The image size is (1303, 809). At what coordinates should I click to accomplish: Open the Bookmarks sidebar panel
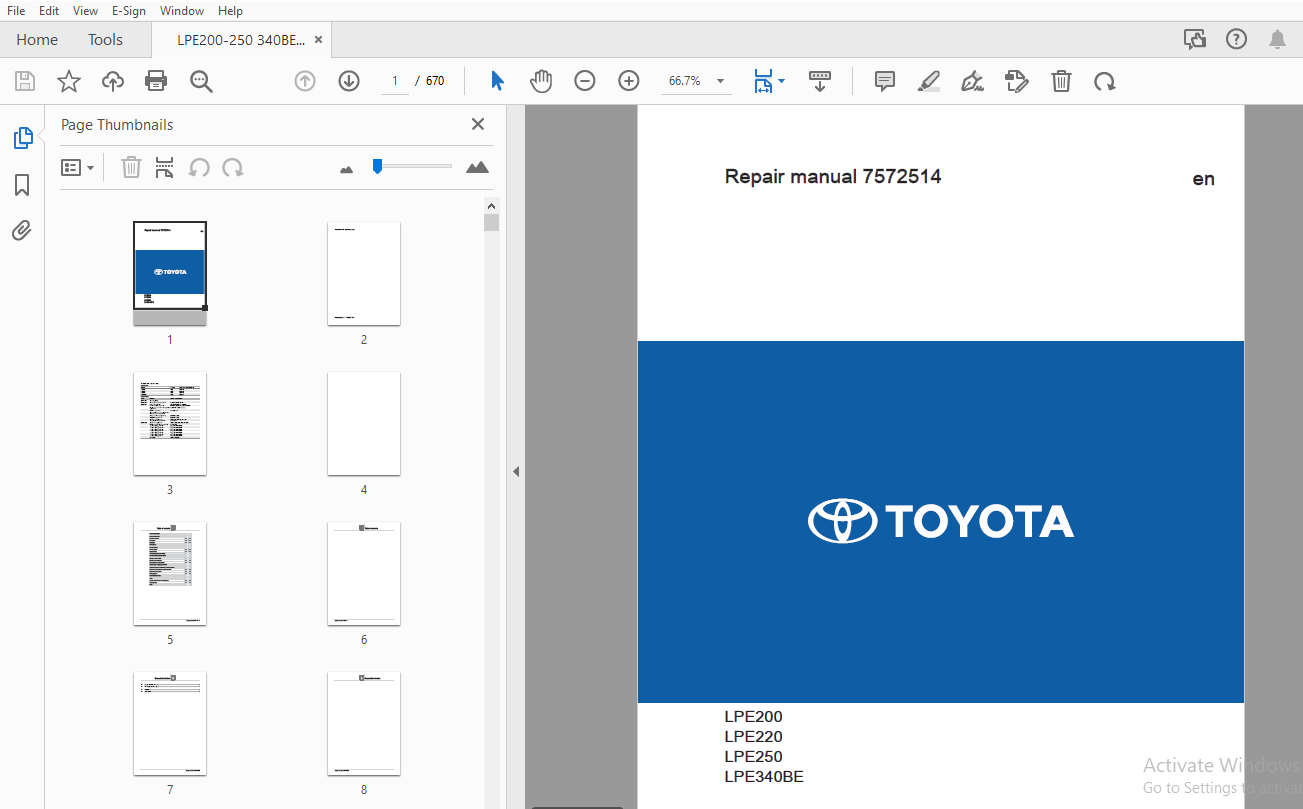22,185
